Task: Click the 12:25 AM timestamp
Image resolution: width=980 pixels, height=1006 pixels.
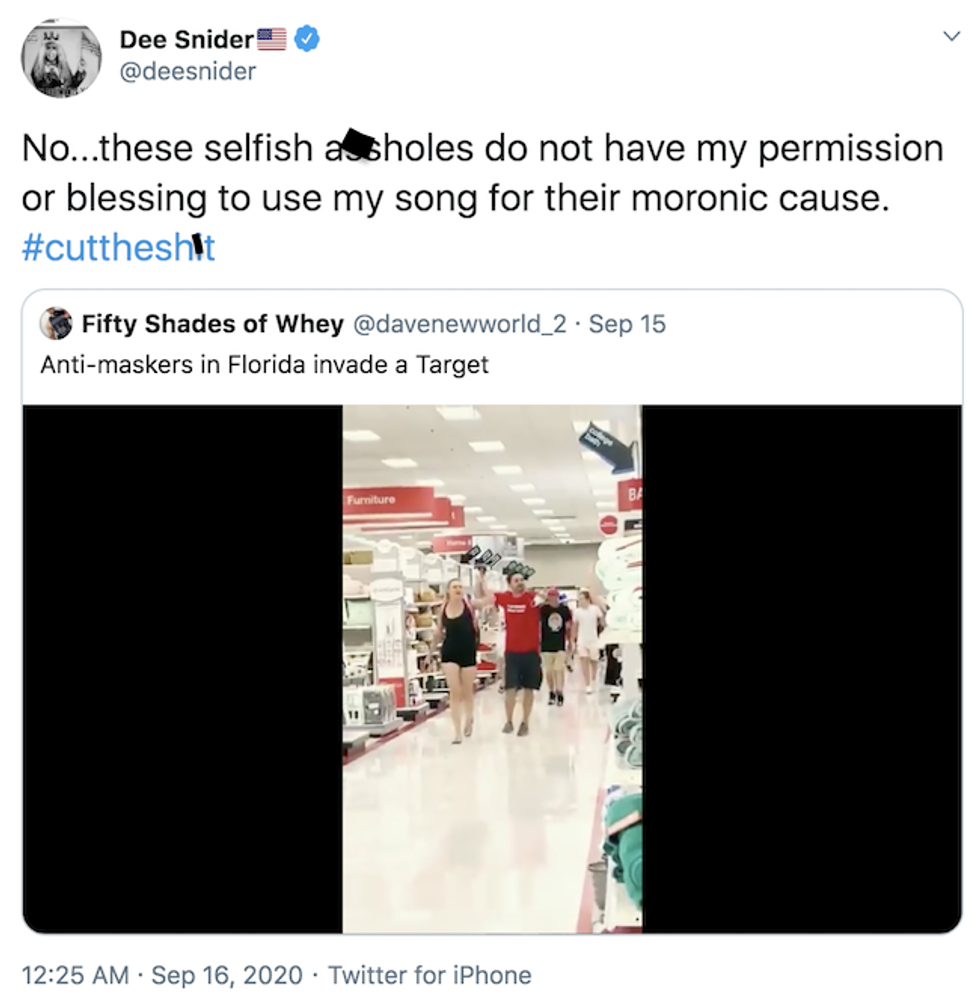Action: [77, 975]
